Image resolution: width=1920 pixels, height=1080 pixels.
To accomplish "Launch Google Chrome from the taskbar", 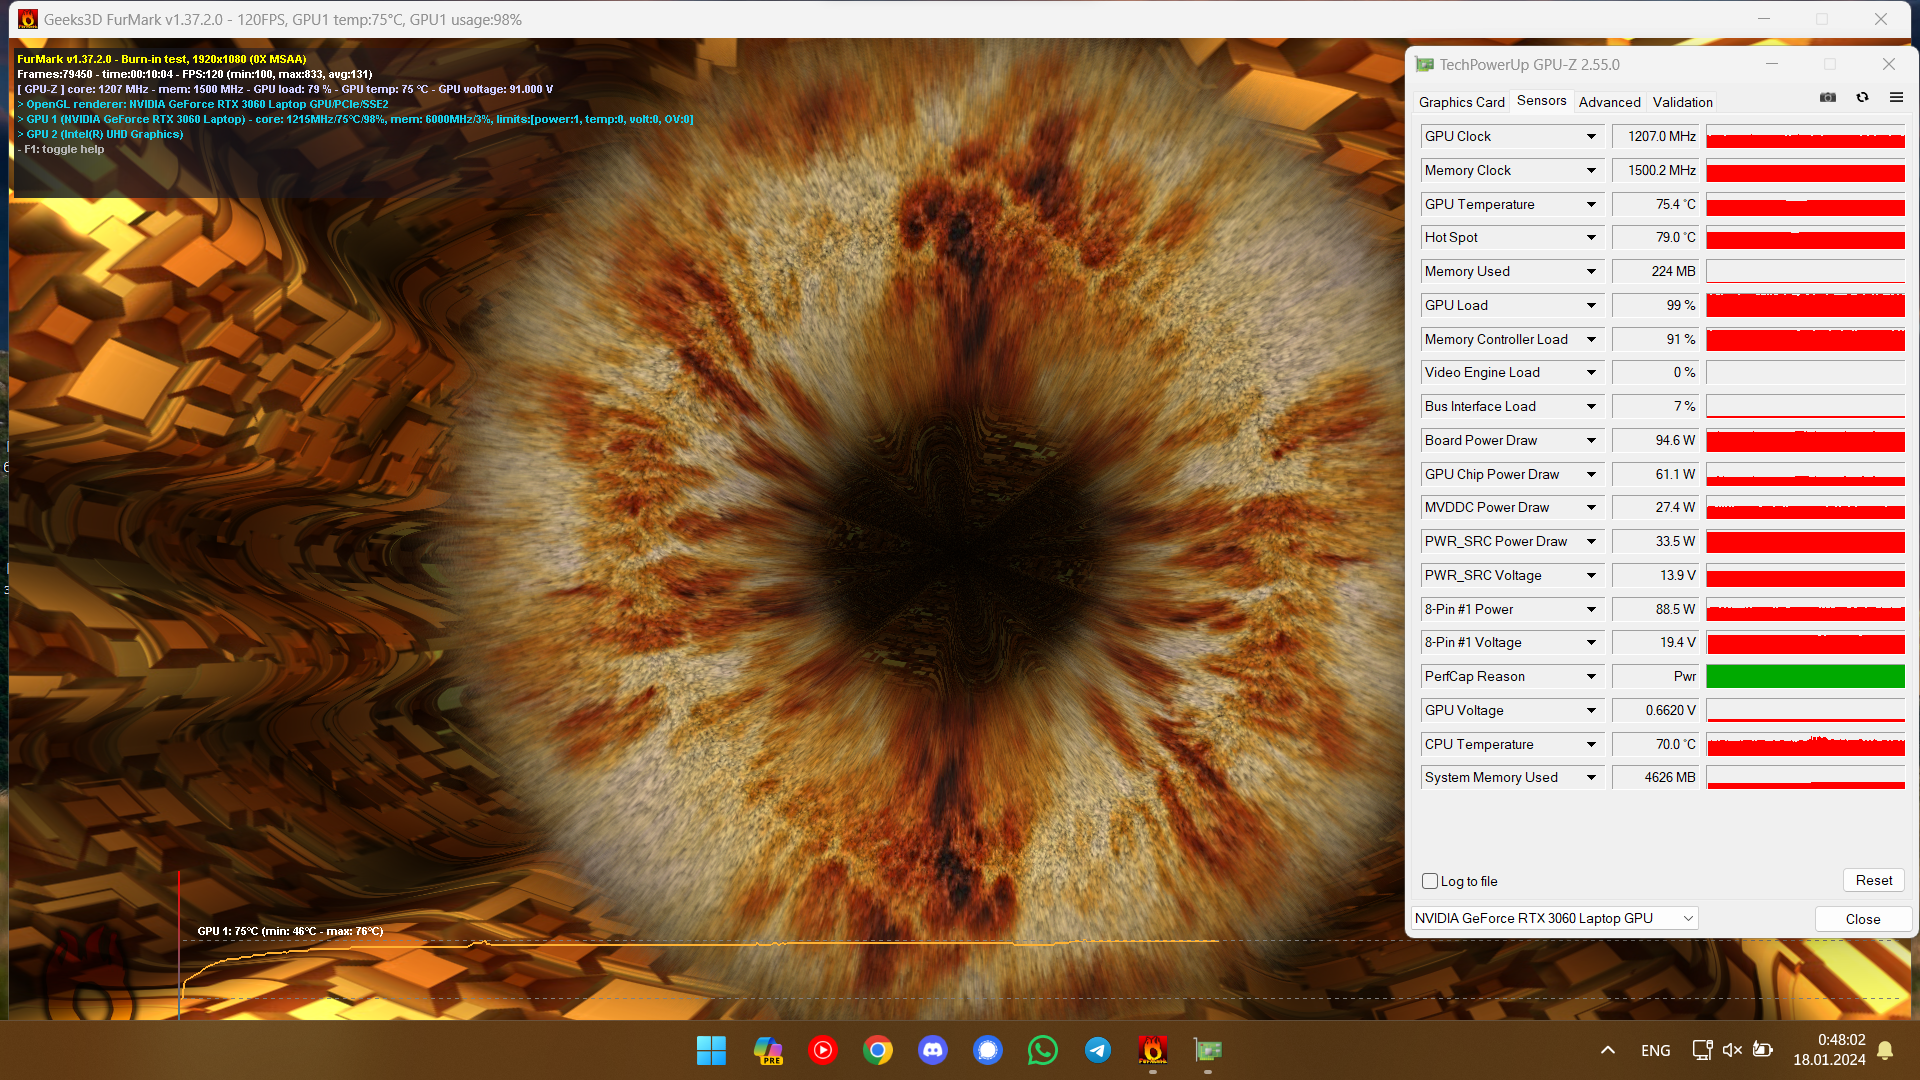I will [878, 1050].
